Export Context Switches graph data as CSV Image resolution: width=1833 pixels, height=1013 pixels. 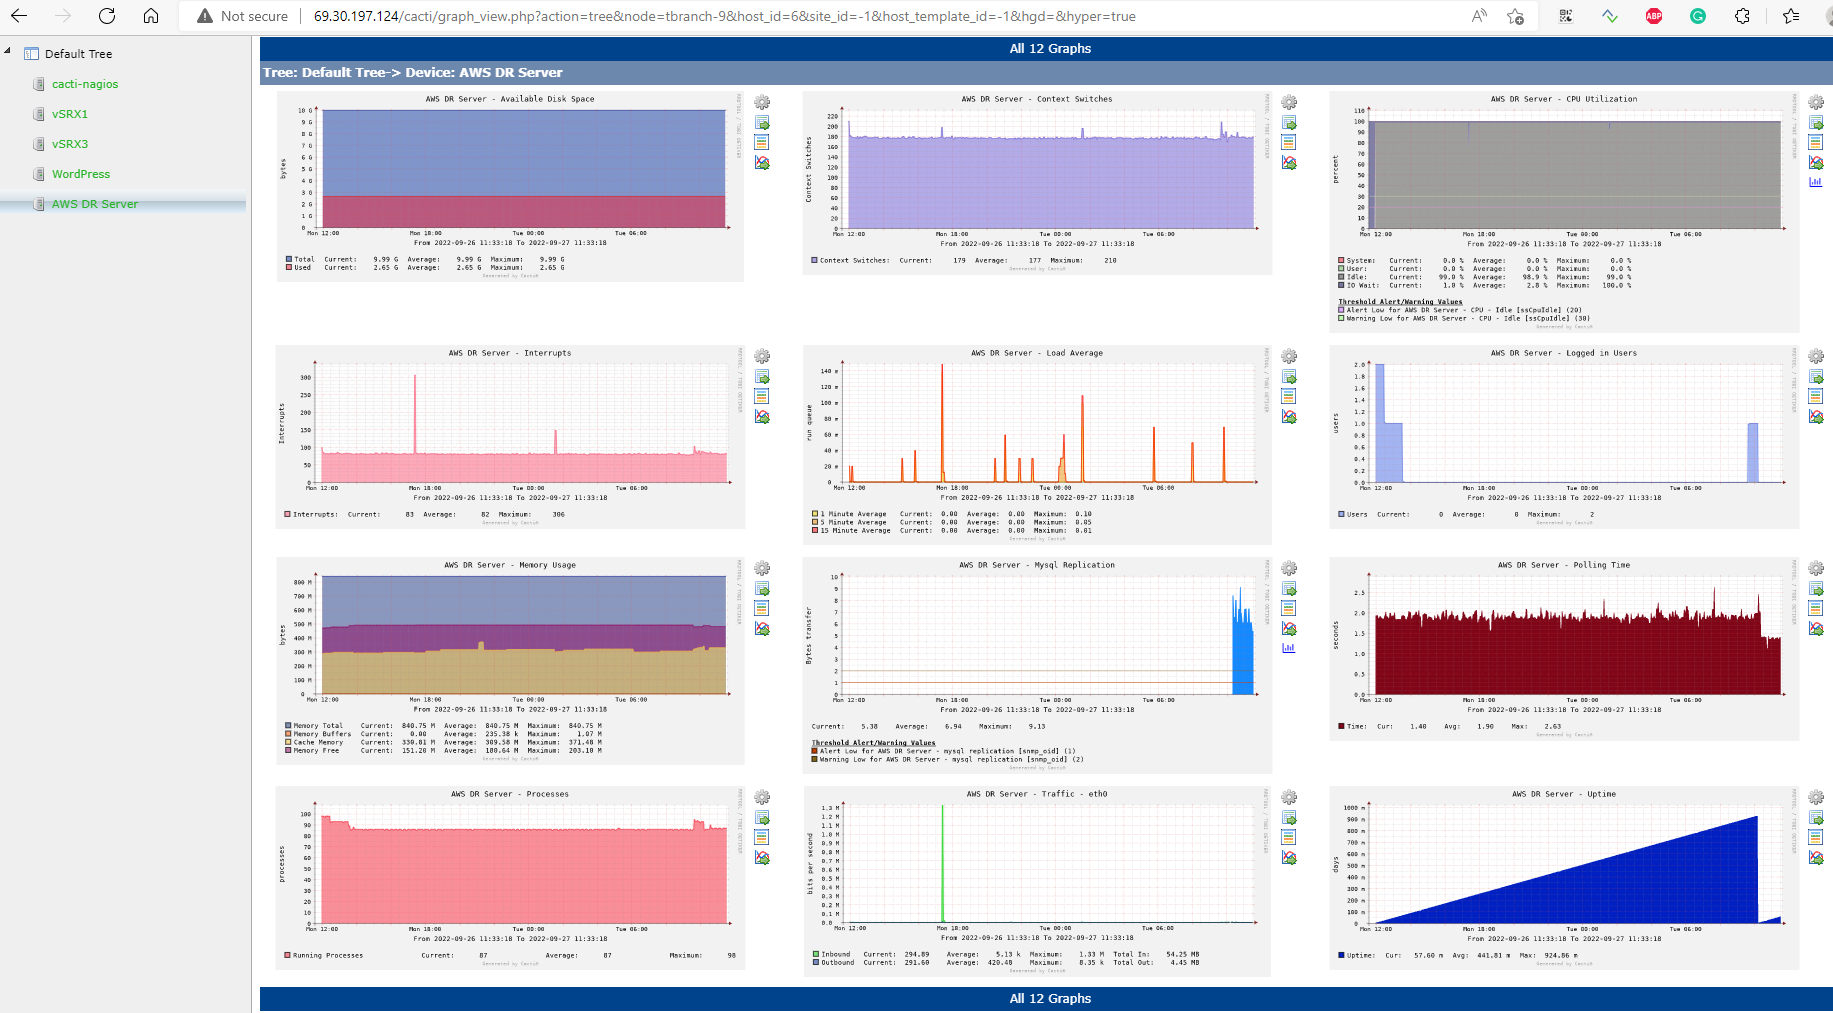coord(1289,123)
